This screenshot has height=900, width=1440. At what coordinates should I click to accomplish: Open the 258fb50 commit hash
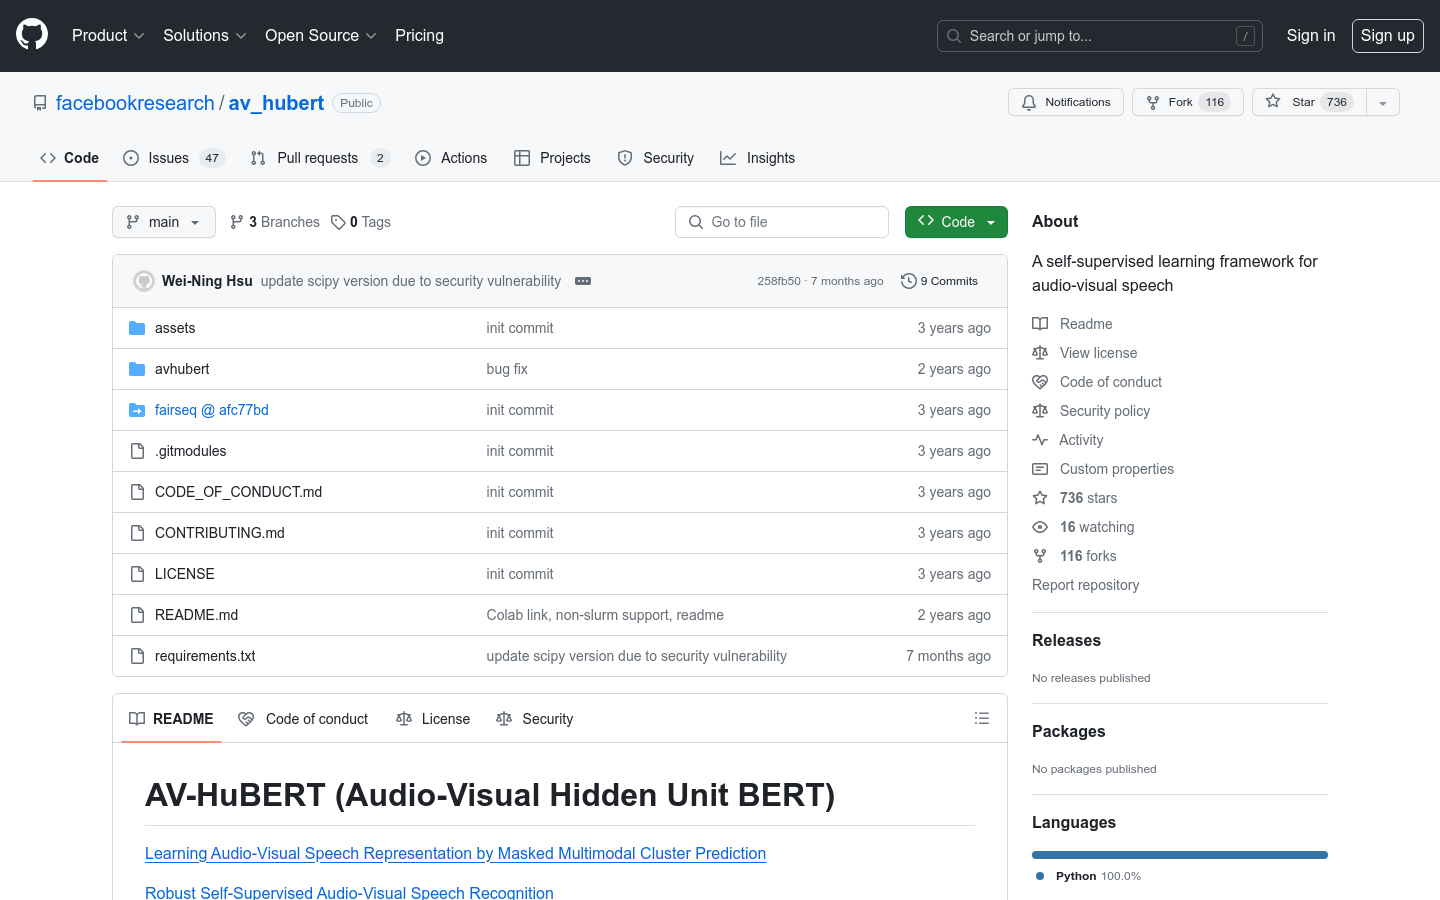pyautogui.click(x=778, y=281)
